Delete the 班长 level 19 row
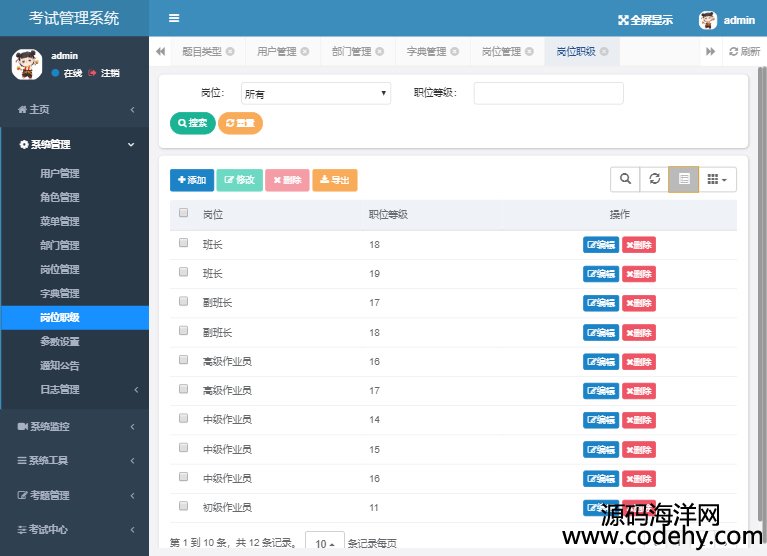 tap(639, 274)
